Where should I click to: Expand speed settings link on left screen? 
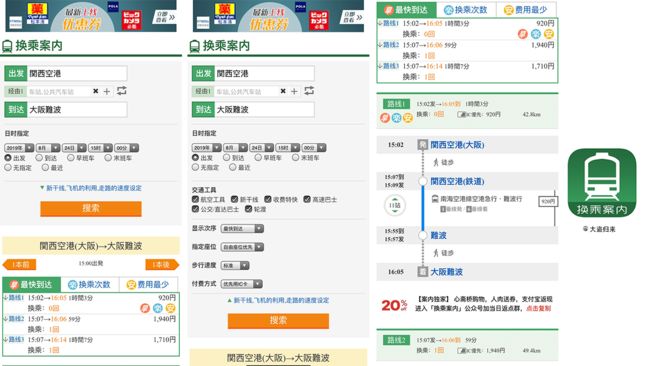(x=91, y=188)
